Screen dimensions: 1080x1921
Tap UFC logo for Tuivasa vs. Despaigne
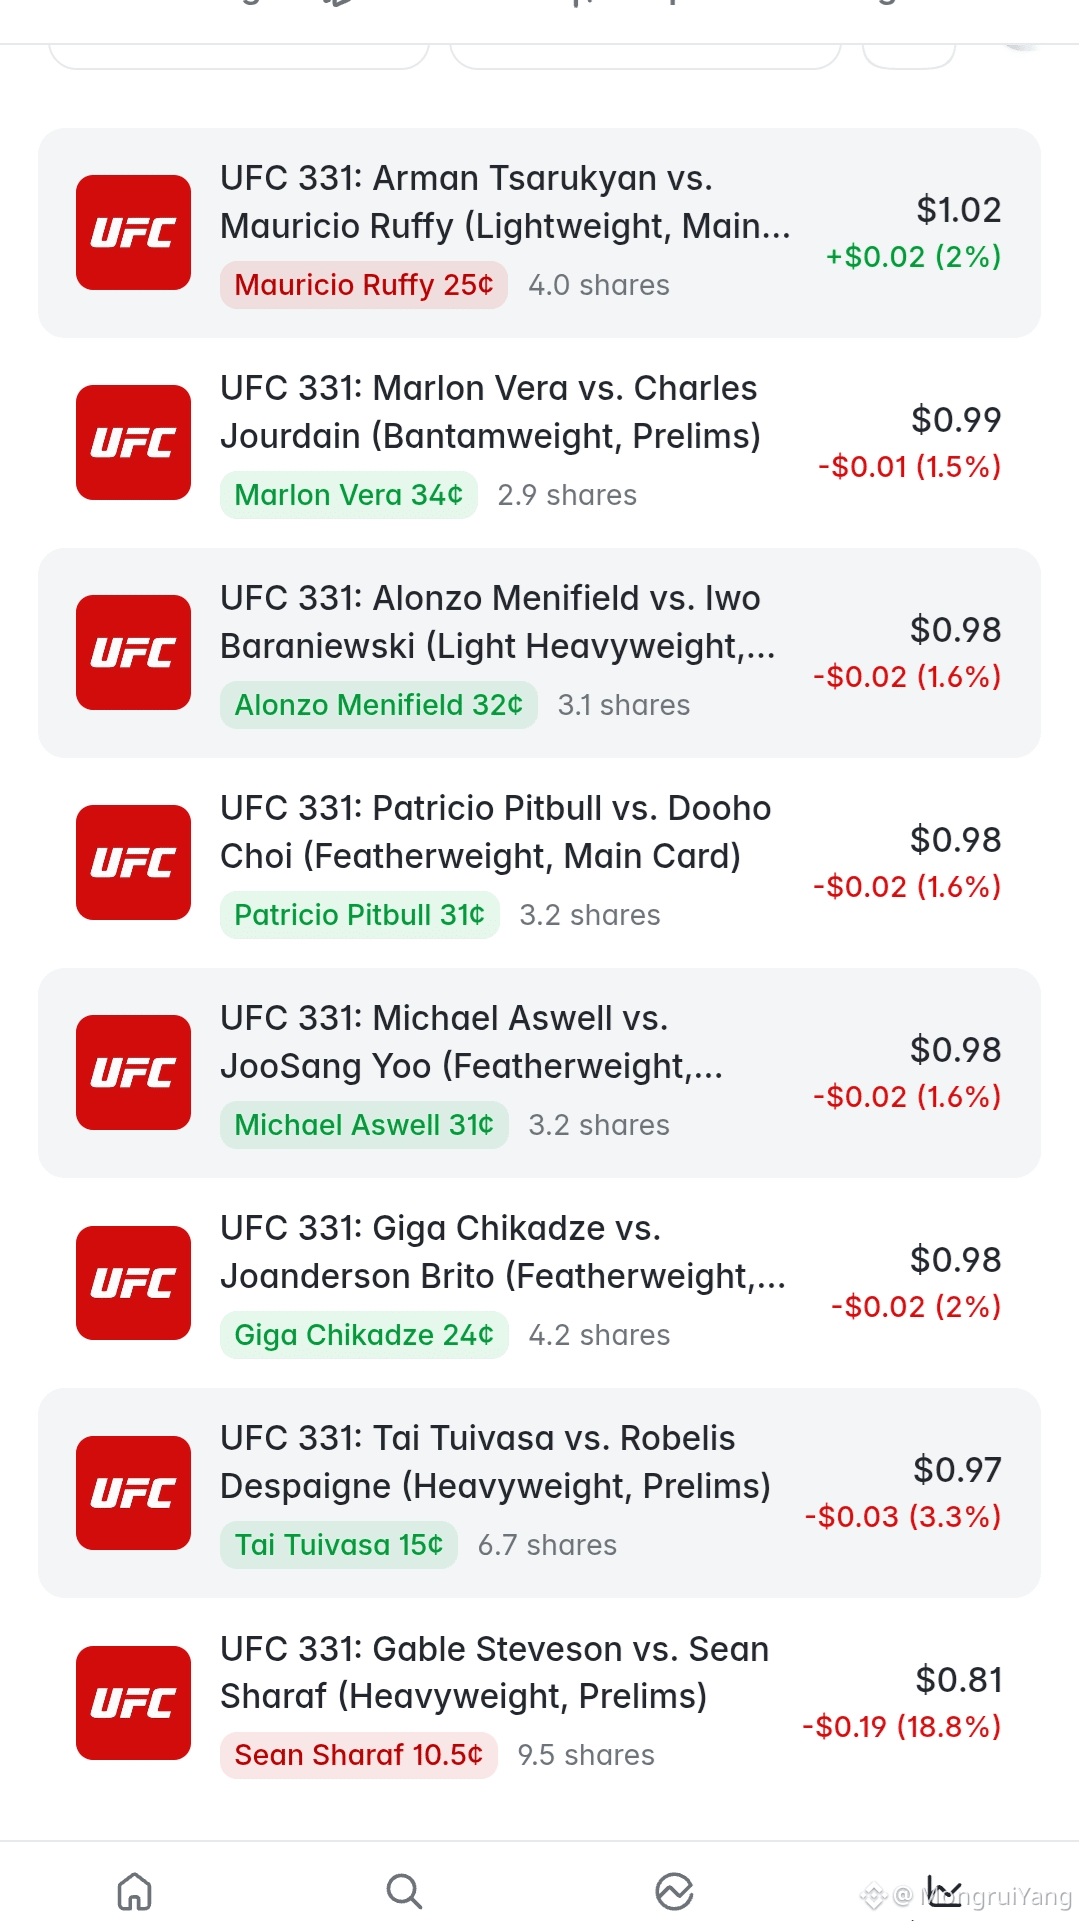point(133,1493)
